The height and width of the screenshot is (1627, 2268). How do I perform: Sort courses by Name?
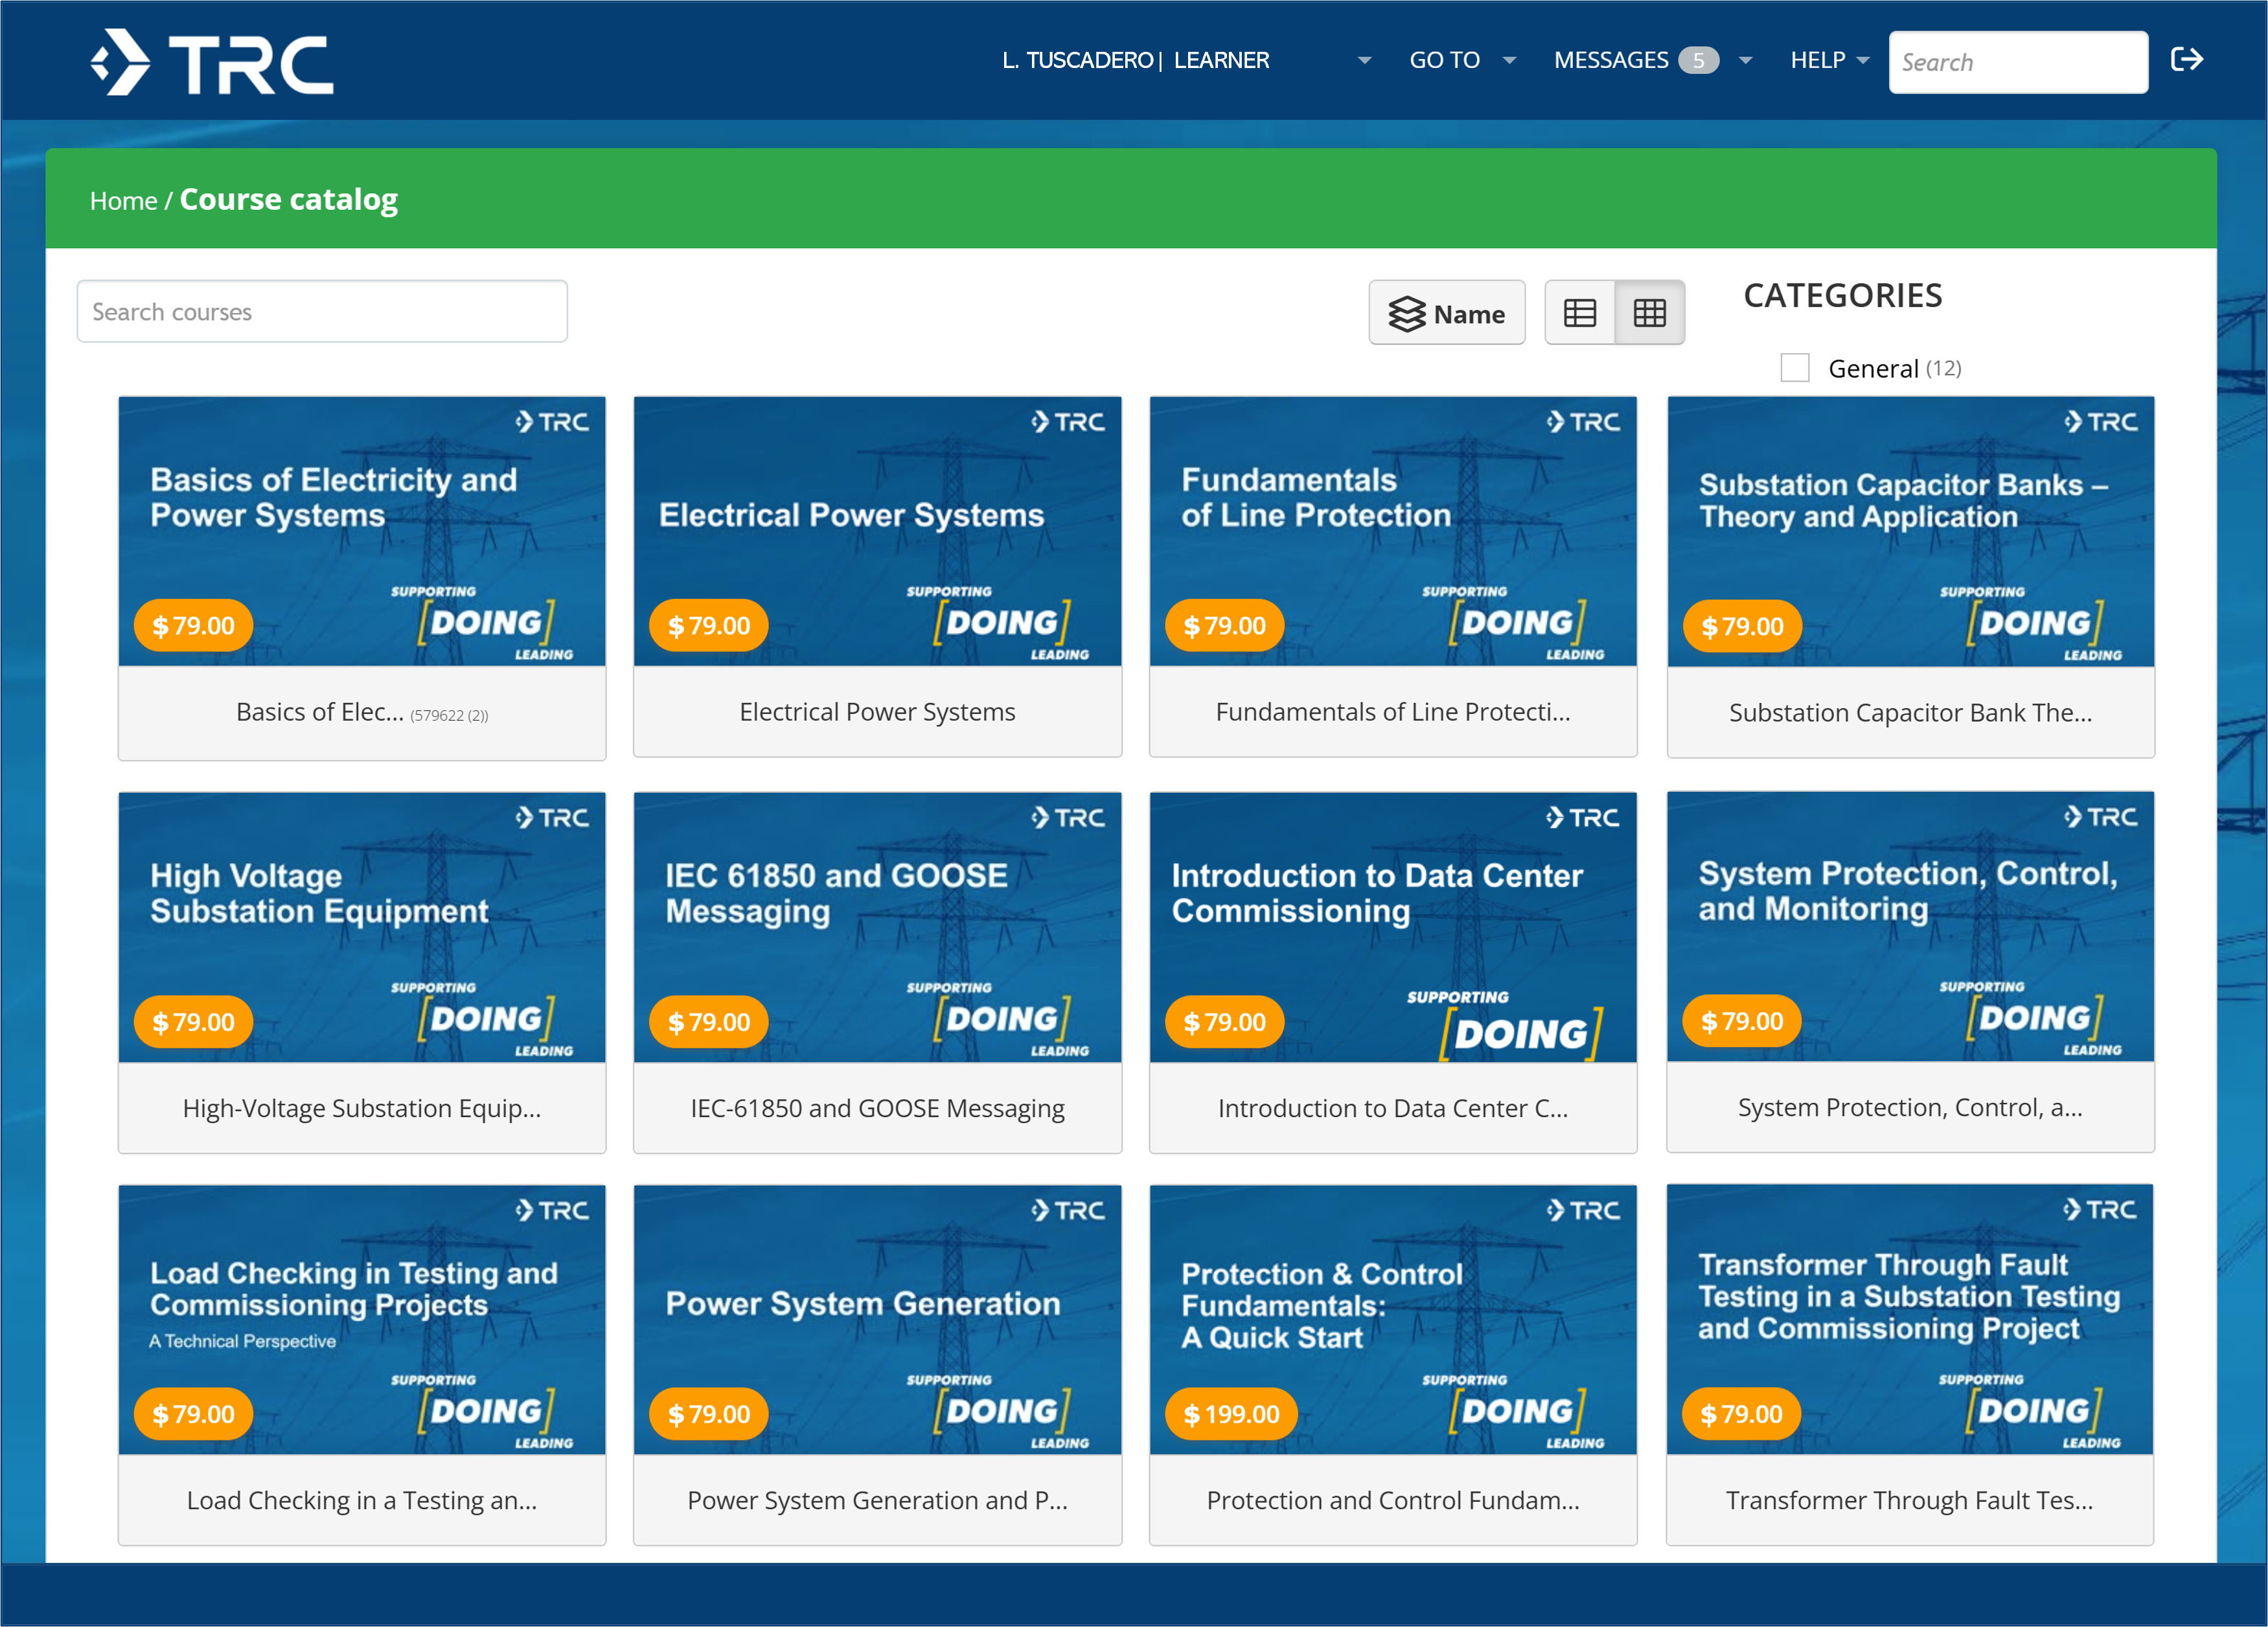point(1447,313)
